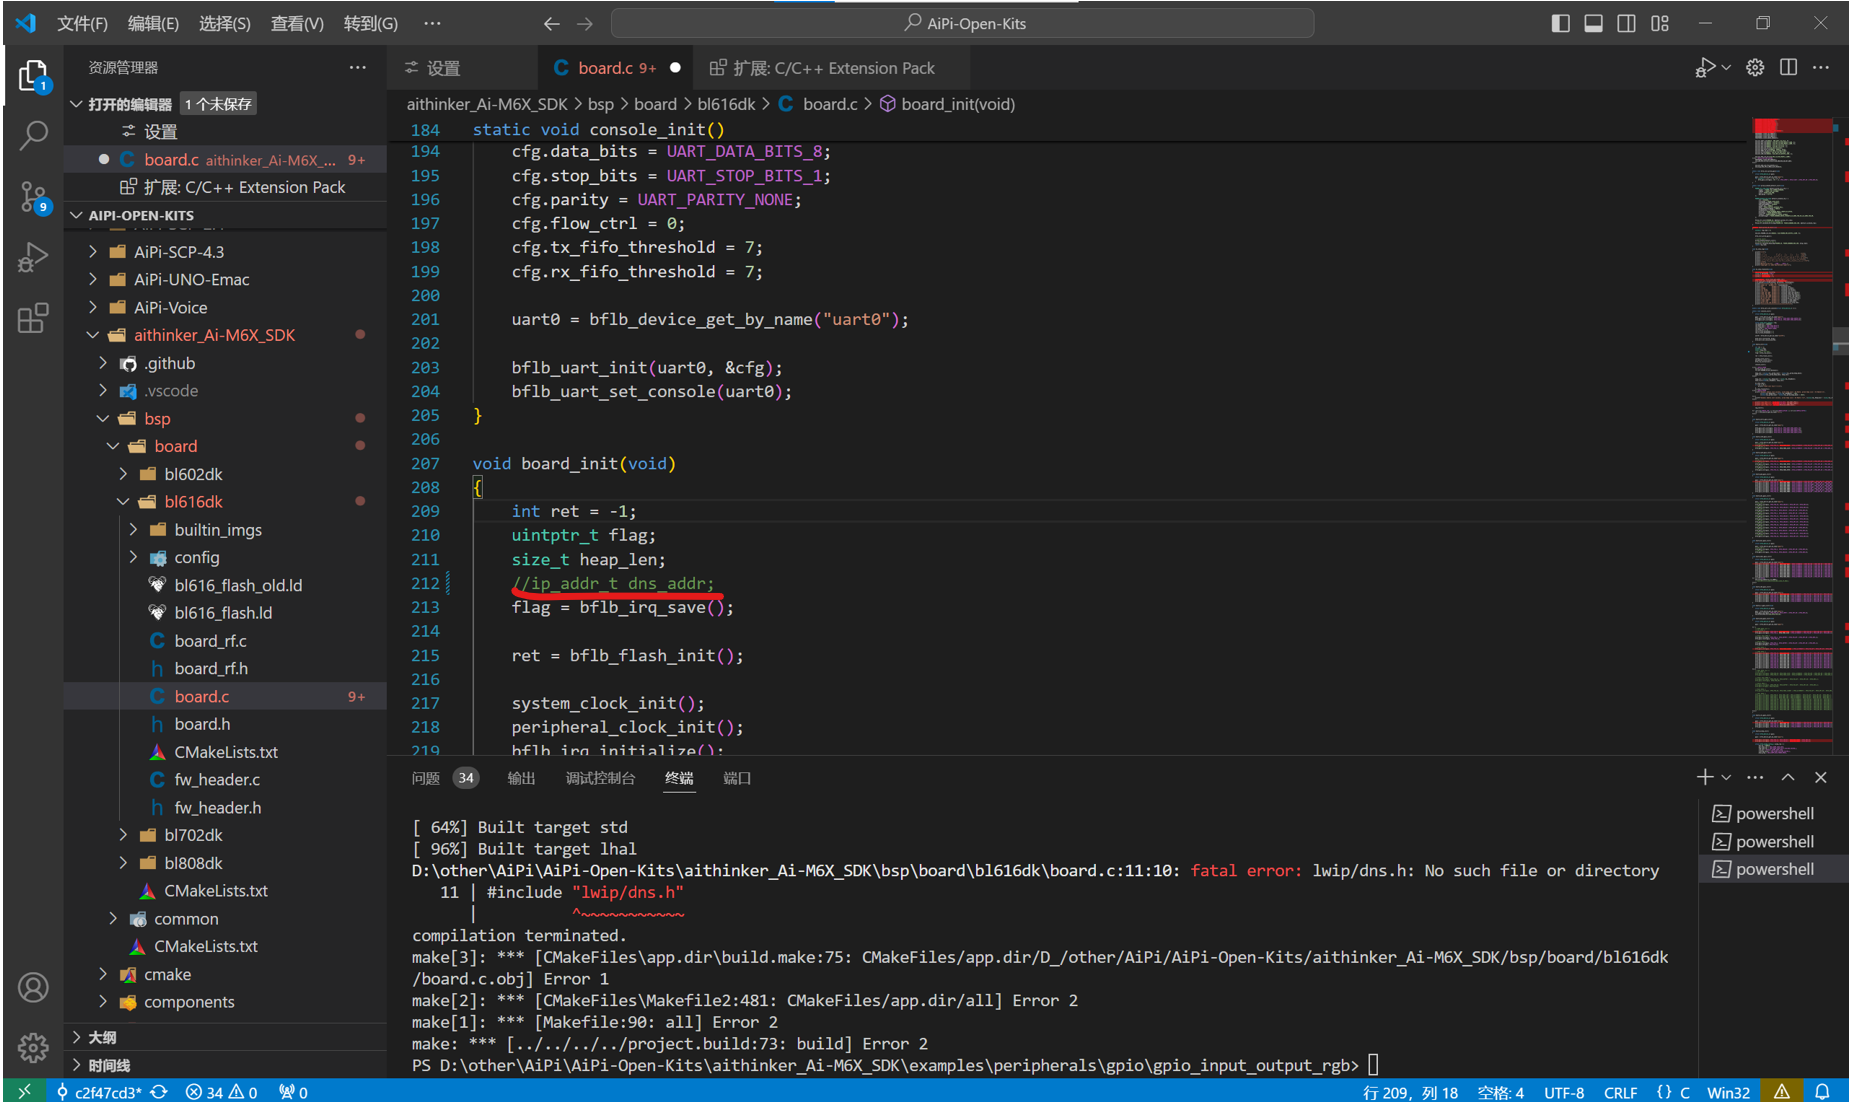Open Explorer views and more actions ellipsis
The image size is (1855, 1102).
coord(357,67)
